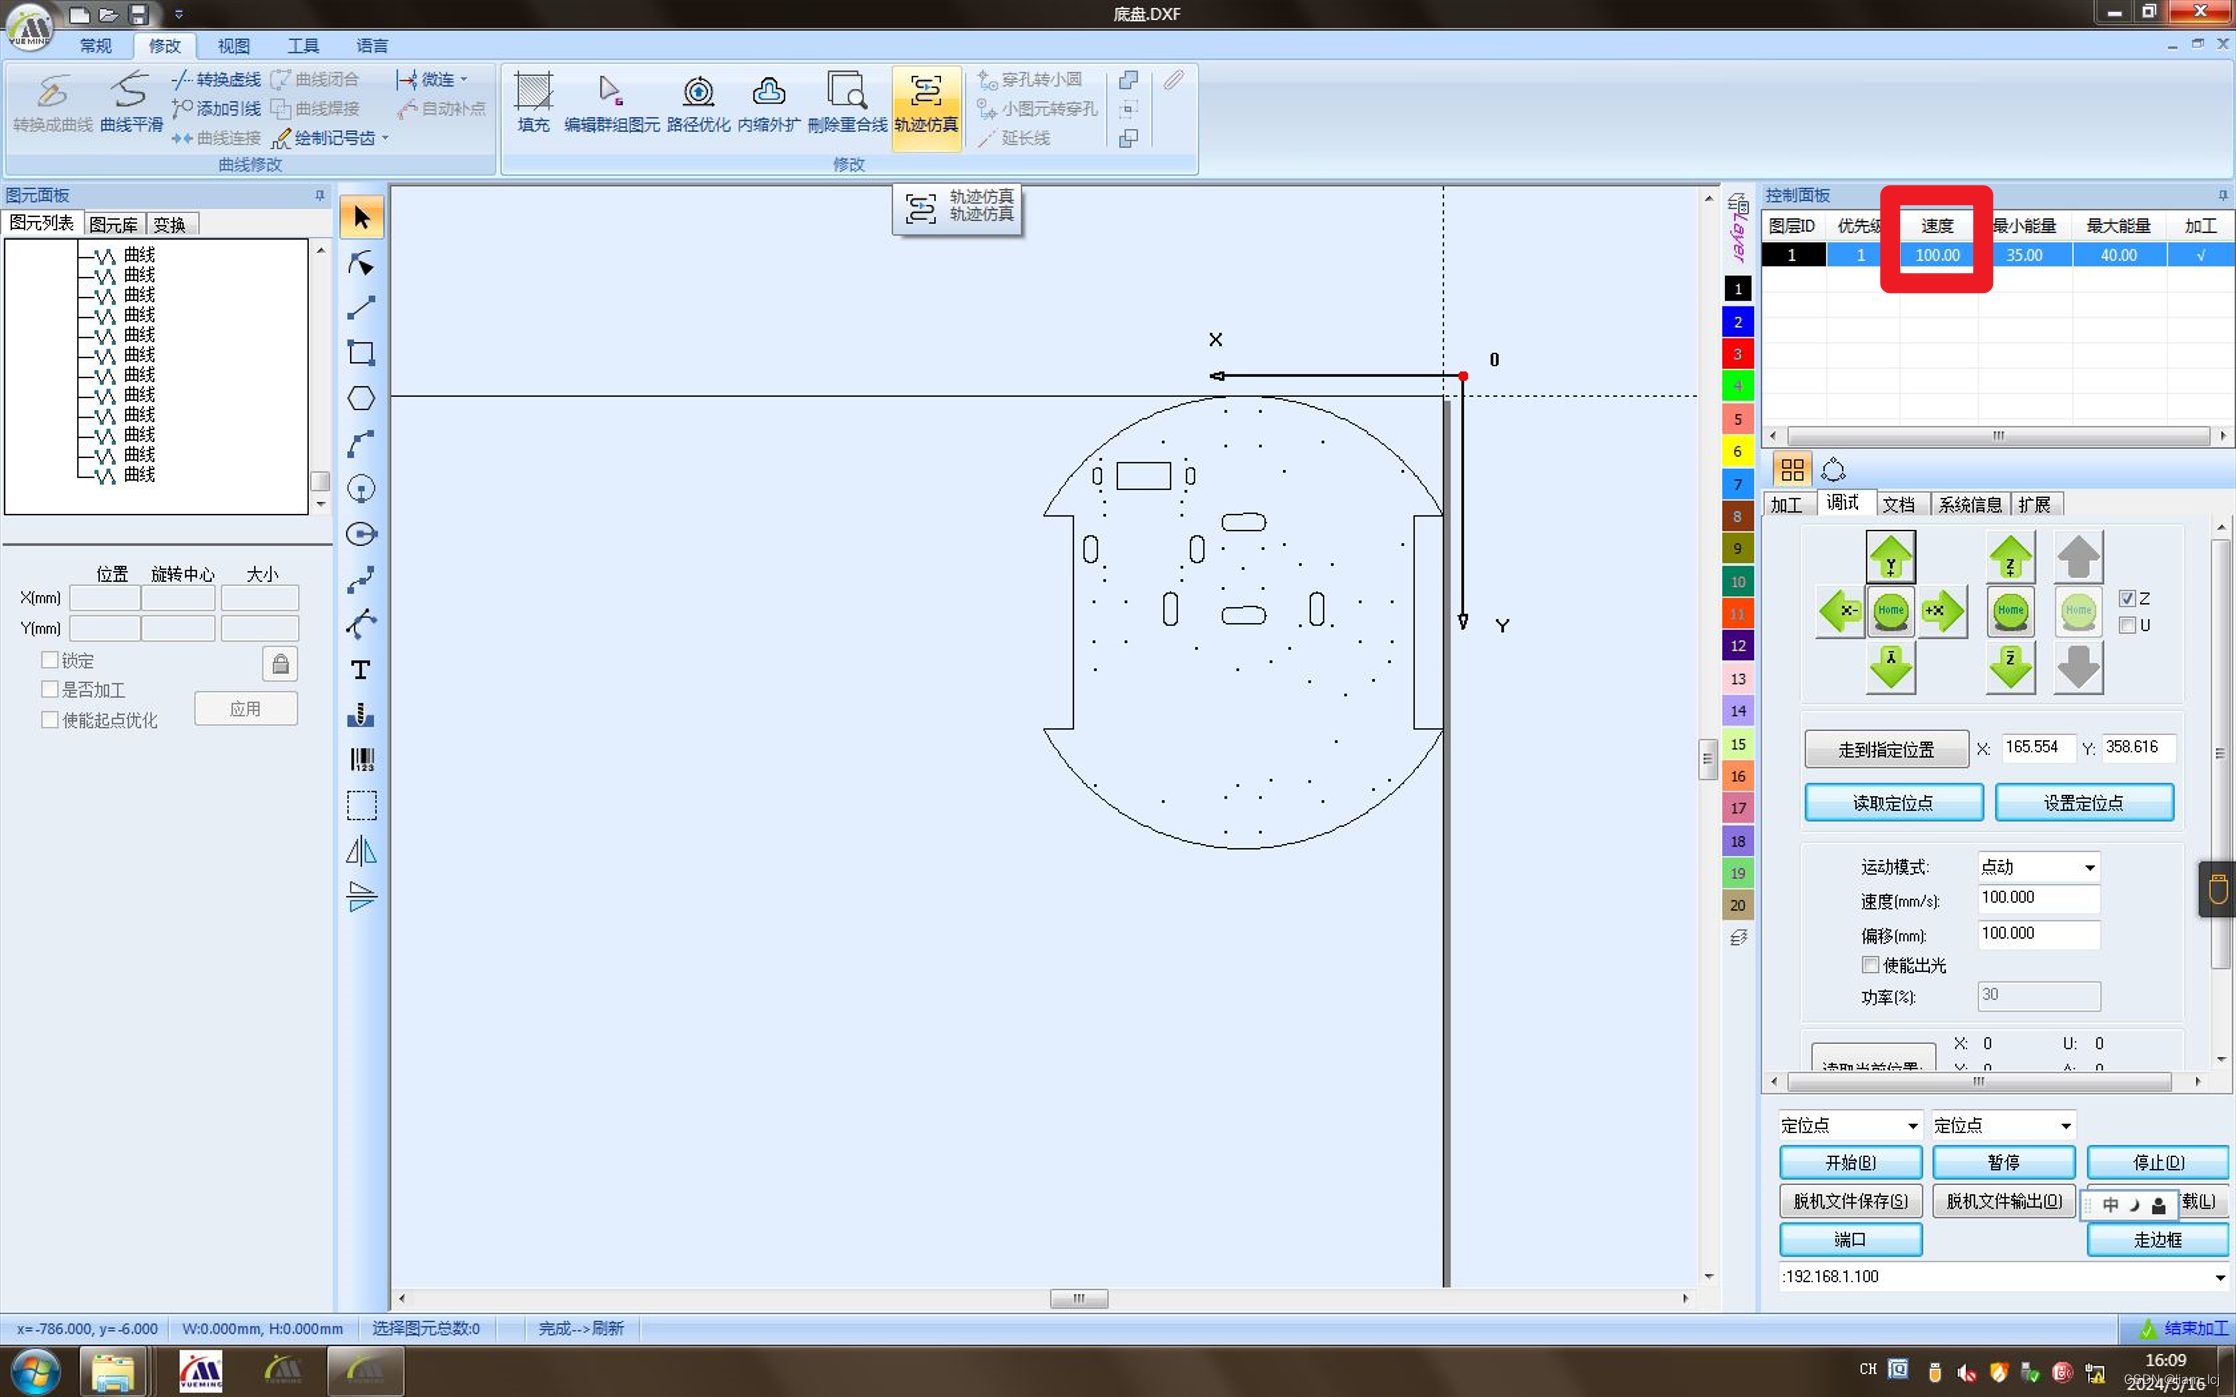Choose the polygon hexagon tool
The image size is (2236, 1397).
[x=361, y=398]
